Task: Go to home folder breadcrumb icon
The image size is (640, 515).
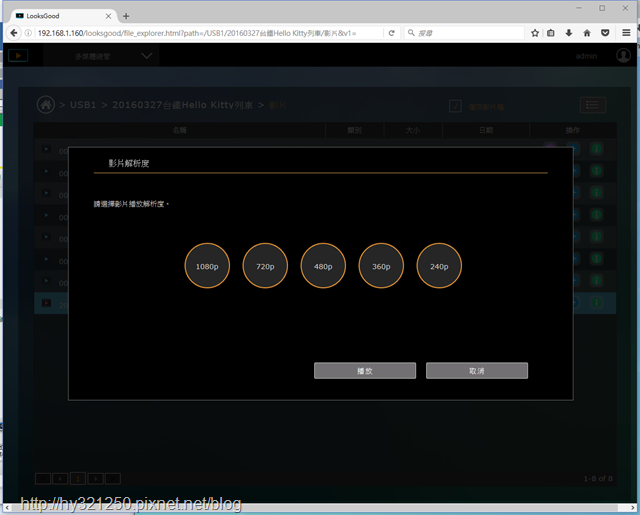Action: (46, 105)
